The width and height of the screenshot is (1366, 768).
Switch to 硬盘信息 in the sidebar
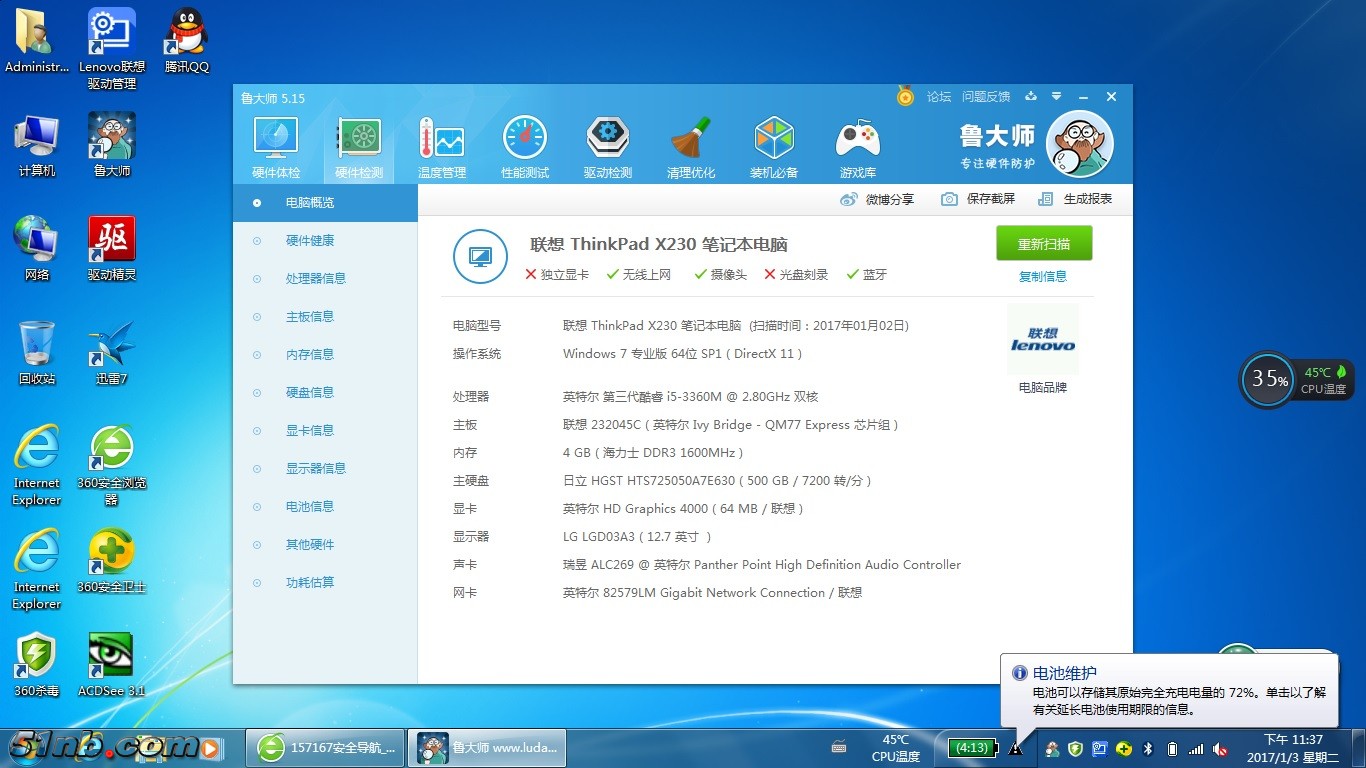pos(309,392)
